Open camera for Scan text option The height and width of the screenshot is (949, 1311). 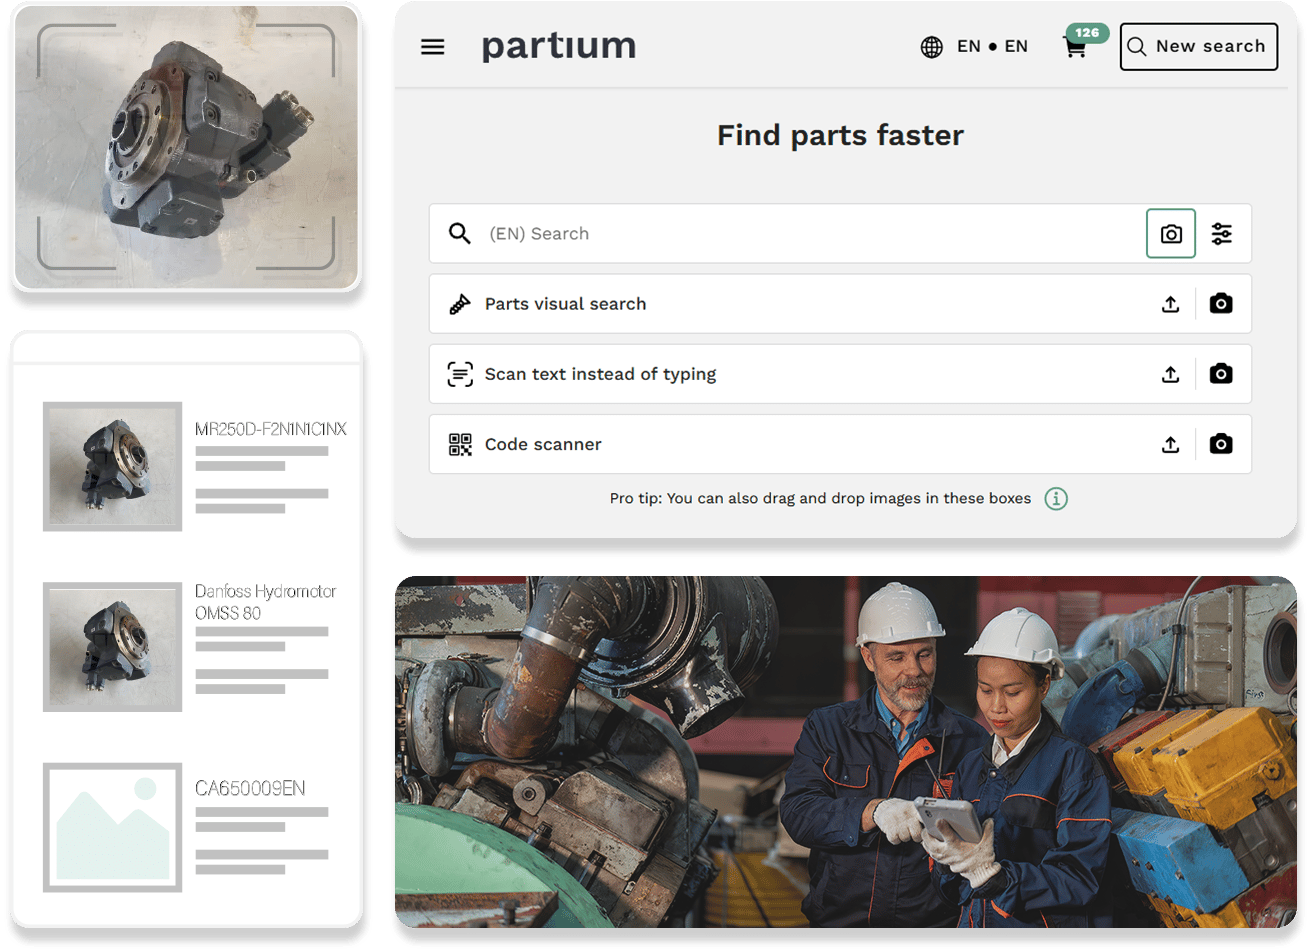[1221, 374]
